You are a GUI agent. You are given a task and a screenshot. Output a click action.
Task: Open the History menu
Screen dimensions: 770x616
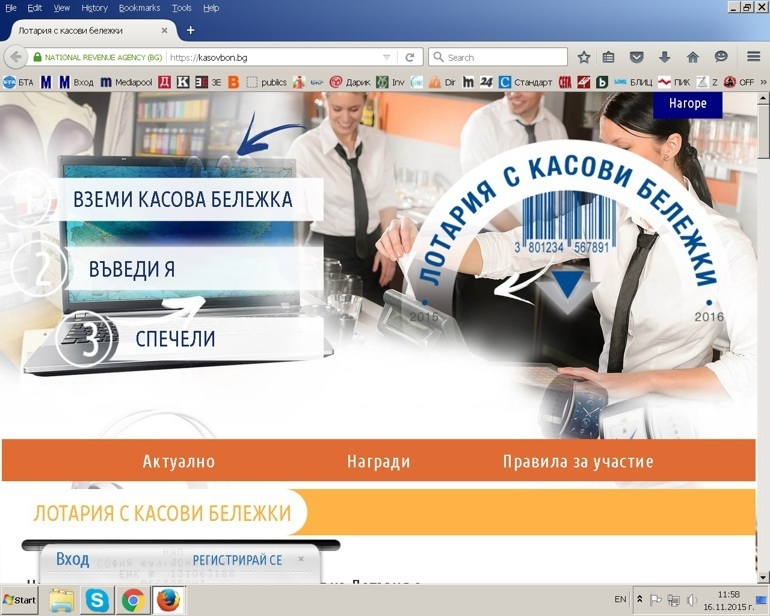coord(94,8)
